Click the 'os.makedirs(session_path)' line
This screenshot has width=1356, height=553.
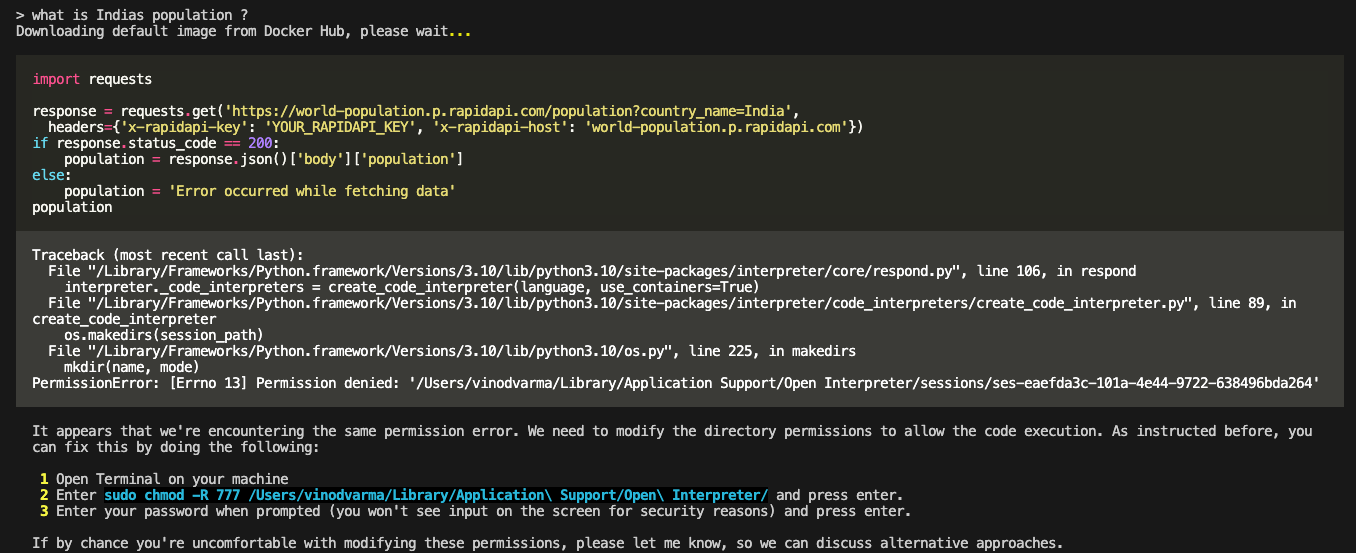(x=164, y=335)
